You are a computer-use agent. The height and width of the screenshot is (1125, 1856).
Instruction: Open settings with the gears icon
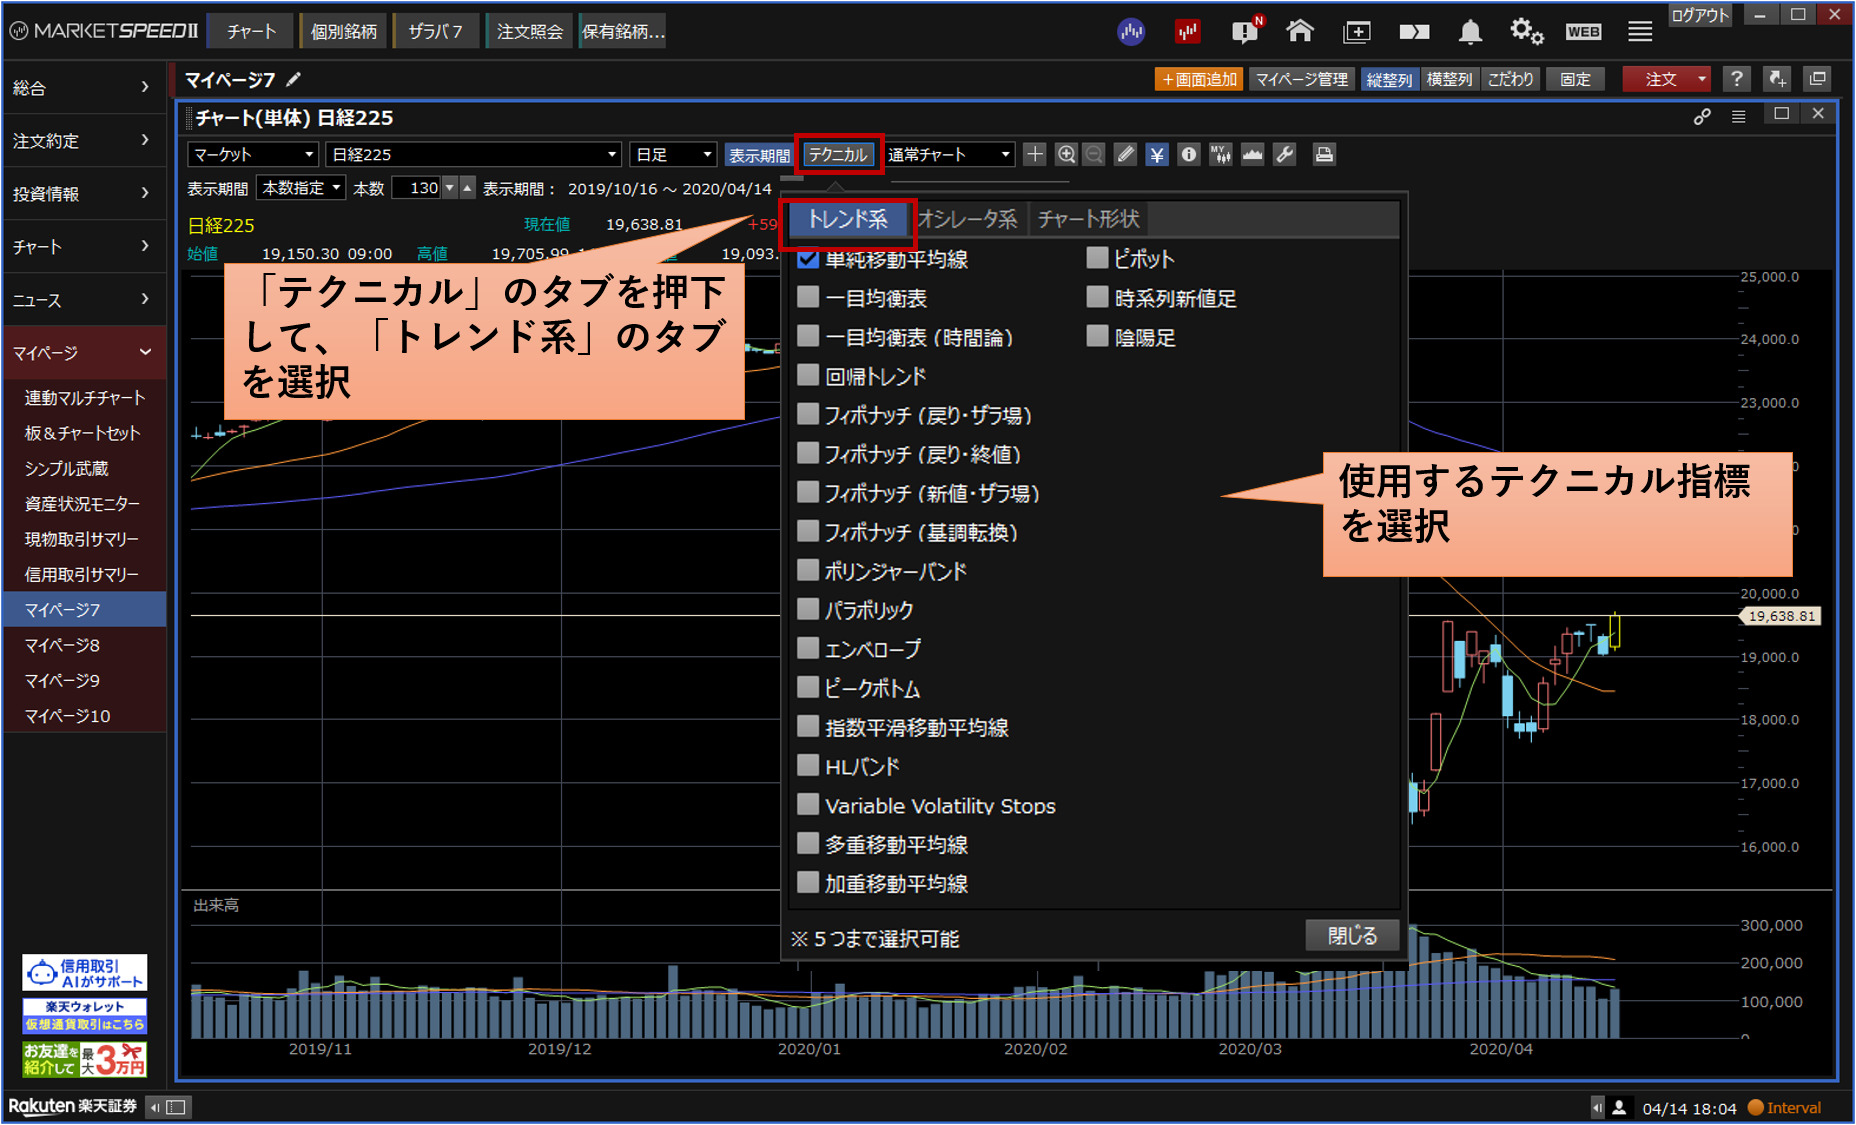pyautogui.click(x=1526, y=32)
